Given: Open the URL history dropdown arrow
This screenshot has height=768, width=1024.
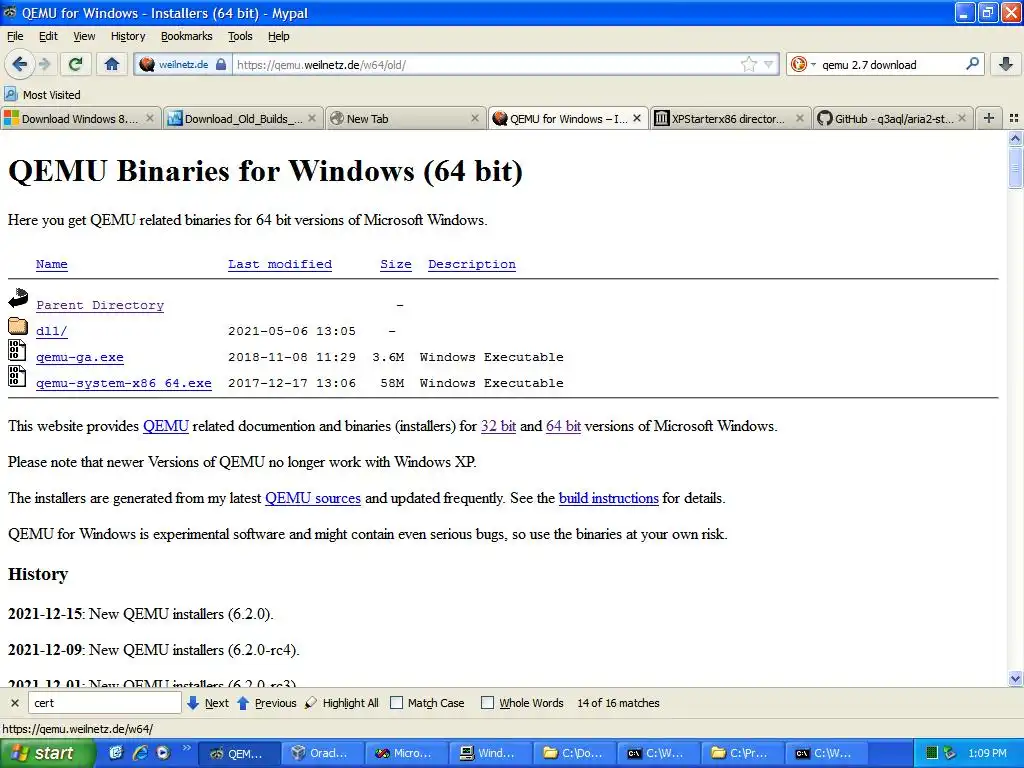Looking at the screenshot, I should [x=769, y=64].
